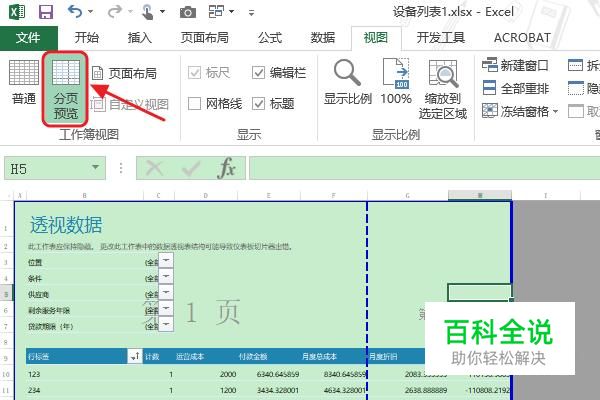The image size is (600, 400).
Task: Open the 供应商 filter dropdown
Action: [x=166, y=292]
